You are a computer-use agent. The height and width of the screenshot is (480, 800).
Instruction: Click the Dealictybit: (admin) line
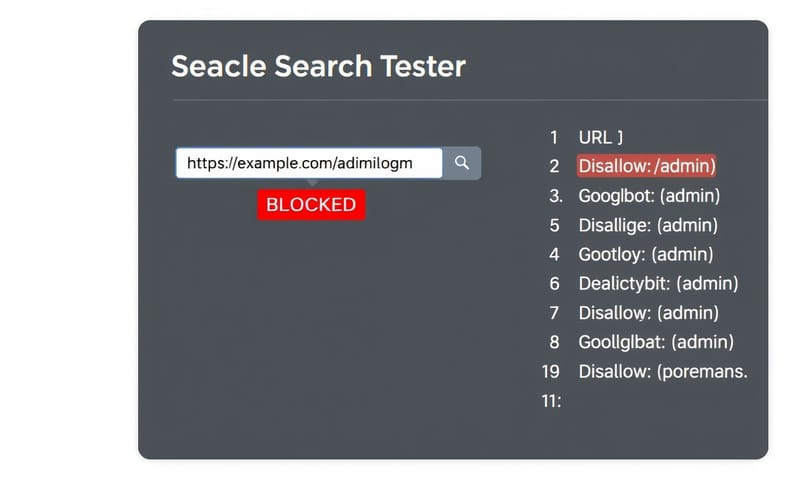click(x=658, y=284)
